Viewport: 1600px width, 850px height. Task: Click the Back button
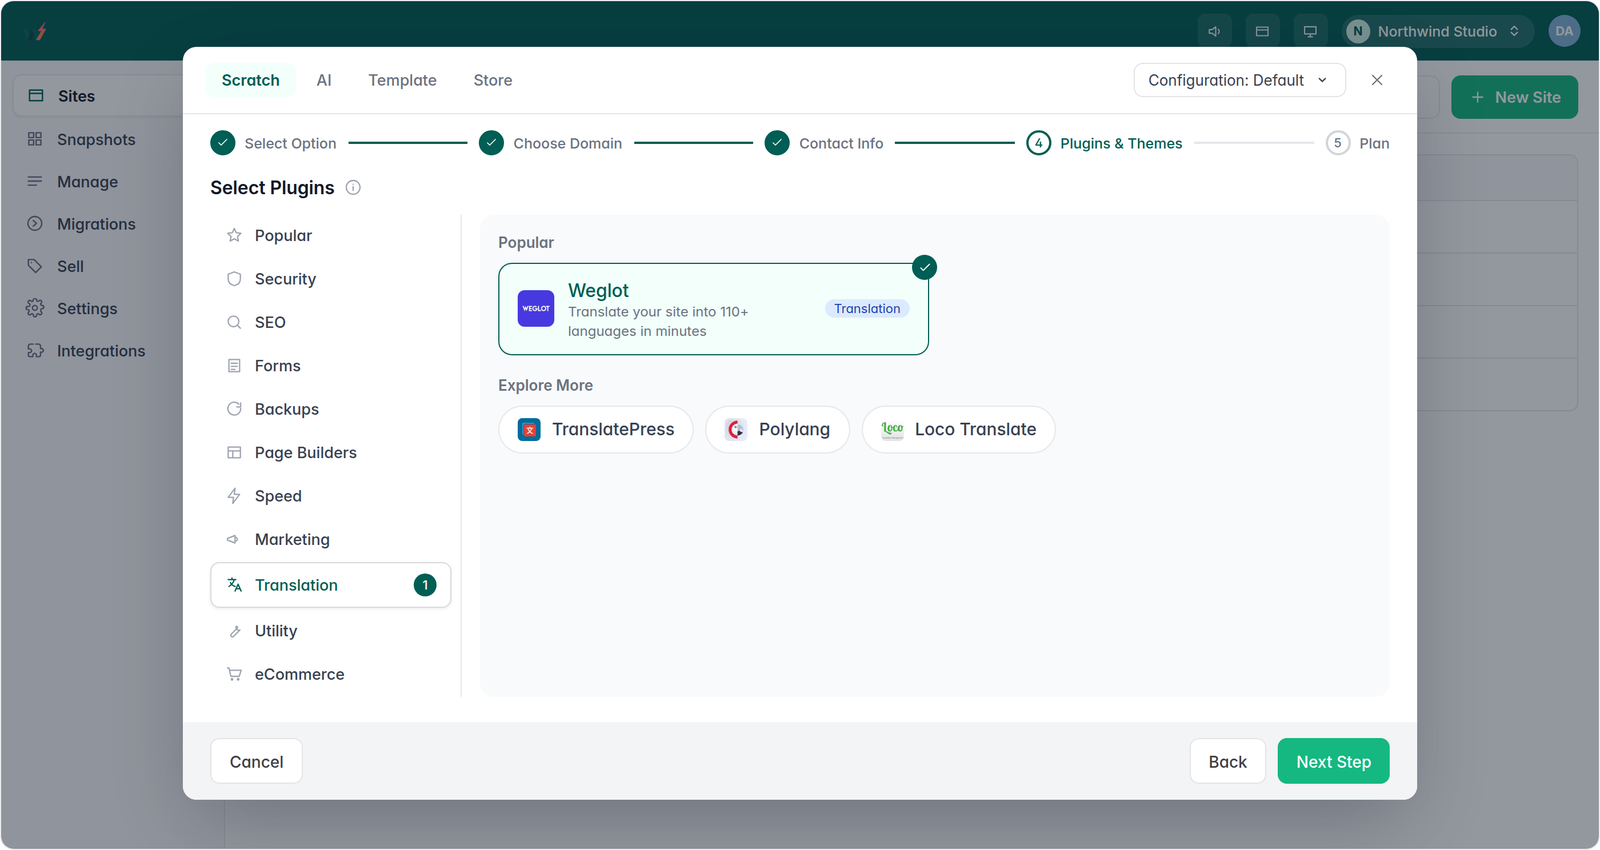[1227, 761]
